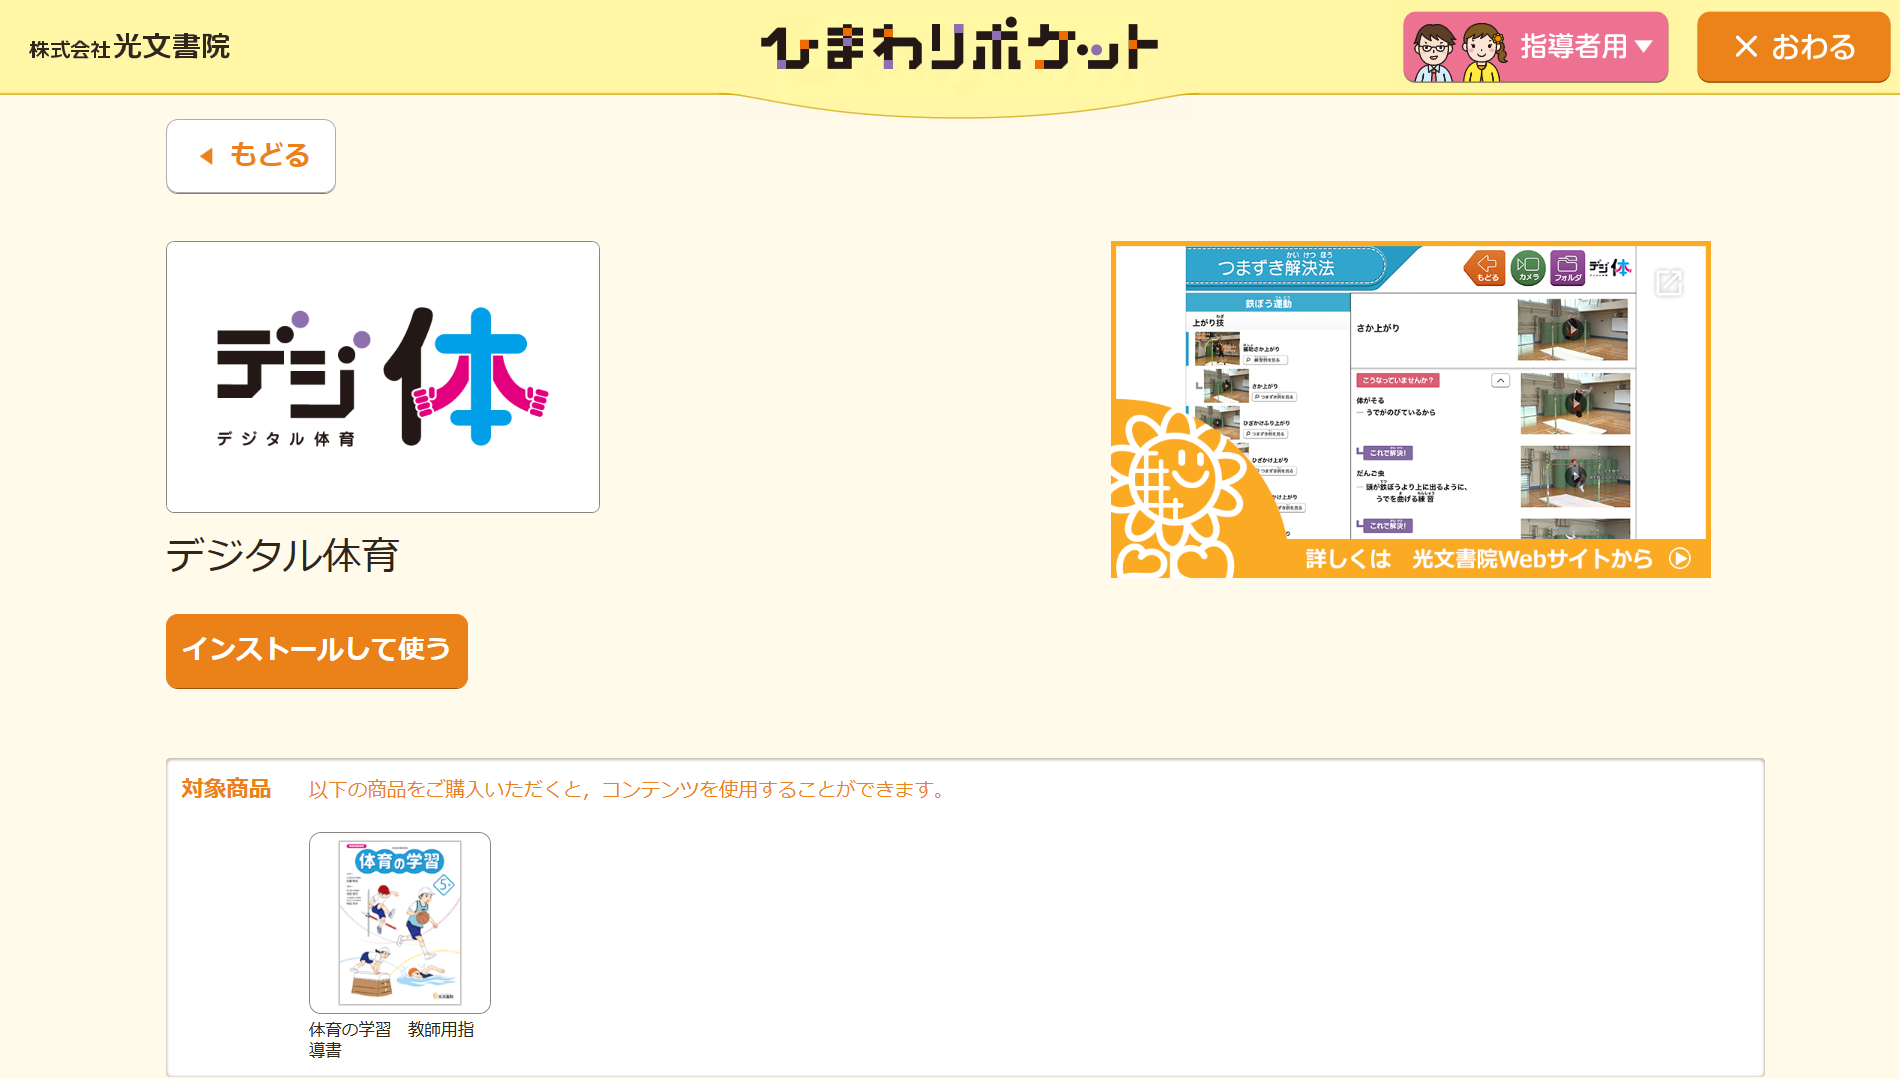Click the 株式会社光文書院 company logo

tap(130, 47)
